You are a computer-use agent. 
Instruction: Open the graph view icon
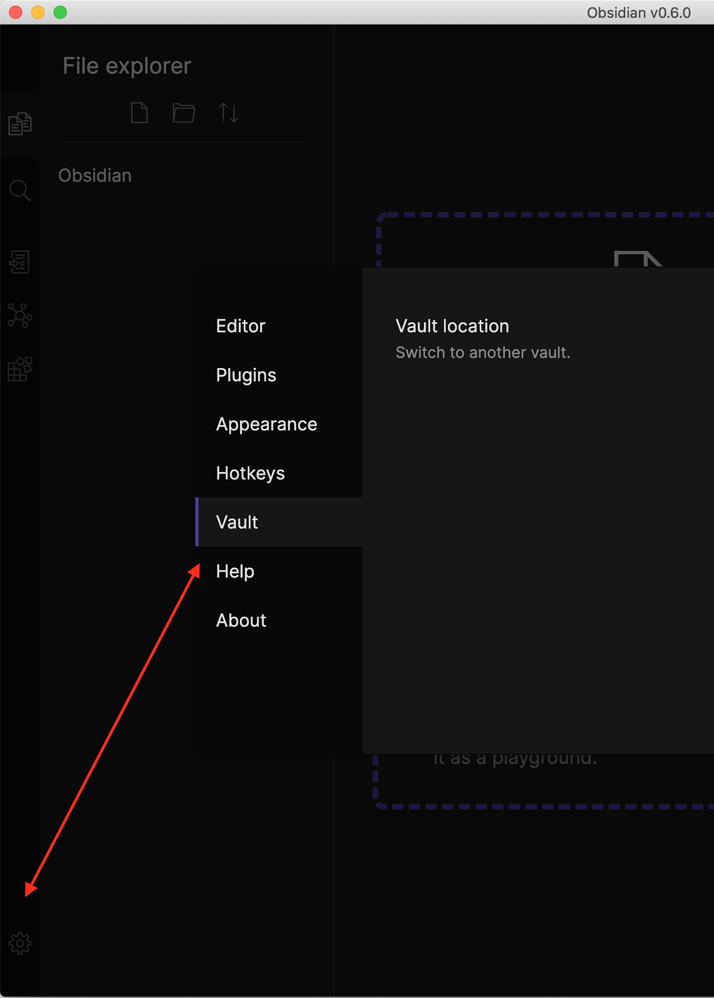(20, 316)
